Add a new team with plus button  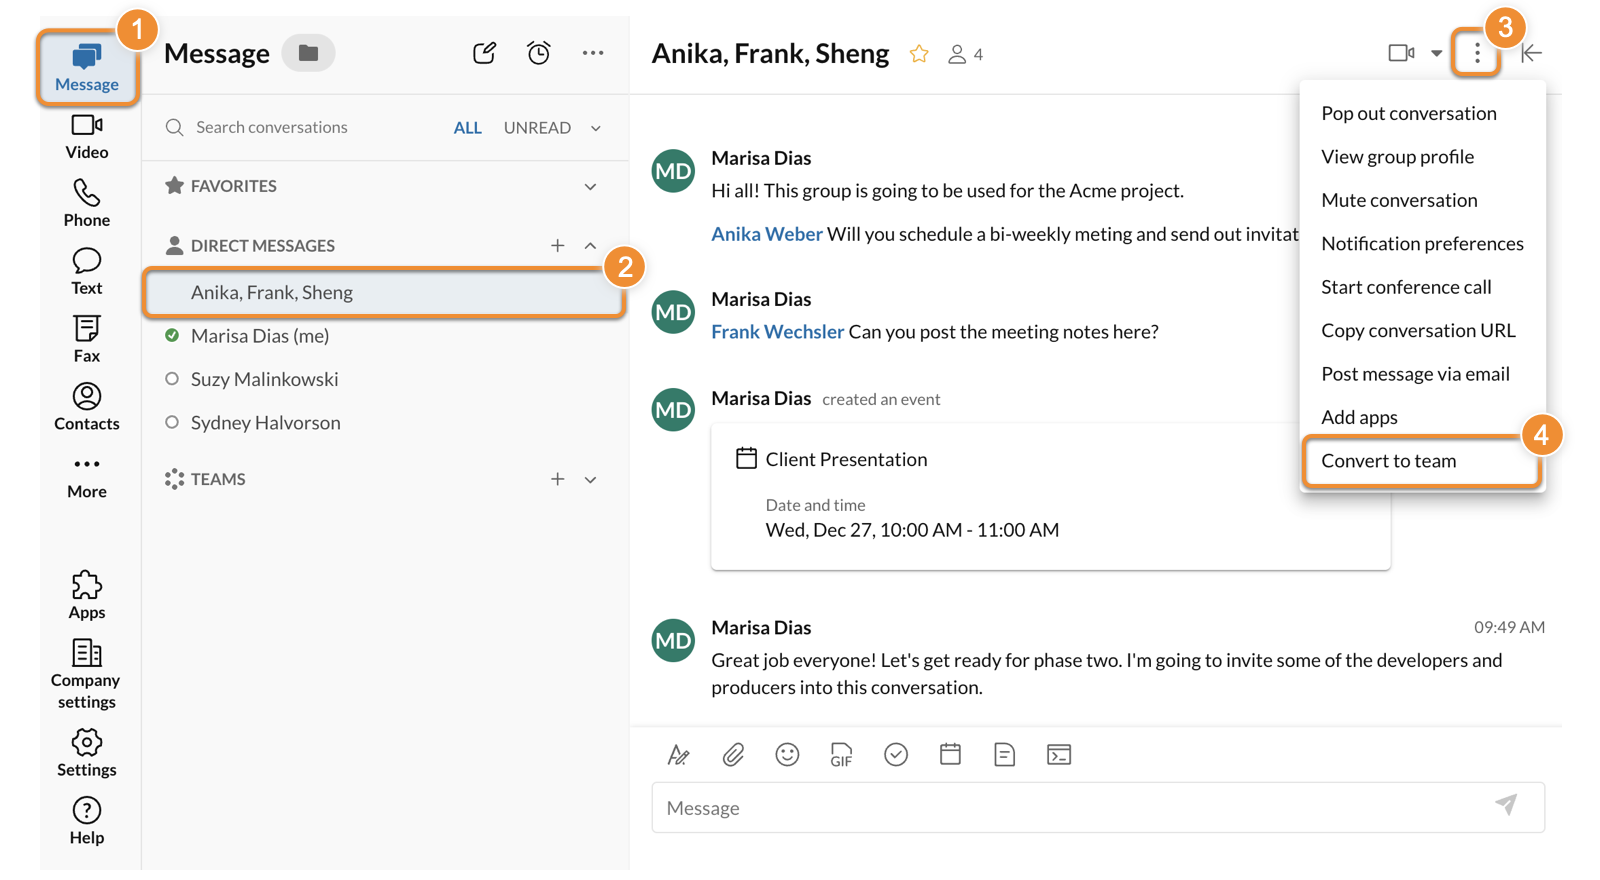click(x=557, y=480)
